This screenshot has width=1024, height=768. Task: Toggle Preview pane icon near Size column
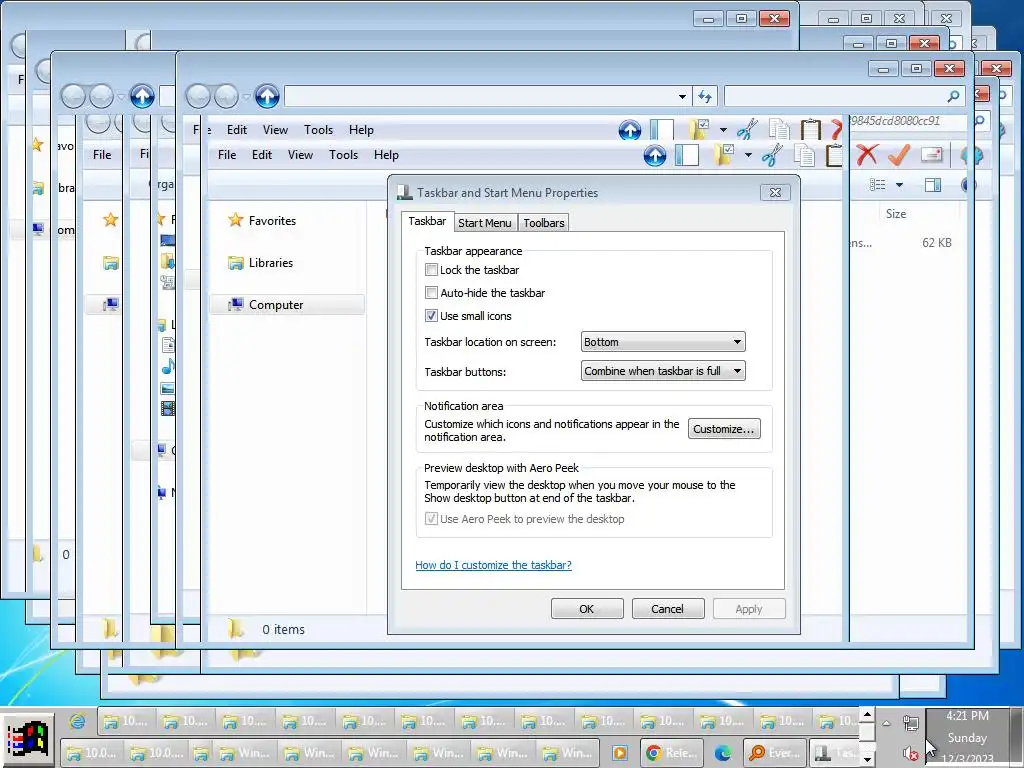933,185
